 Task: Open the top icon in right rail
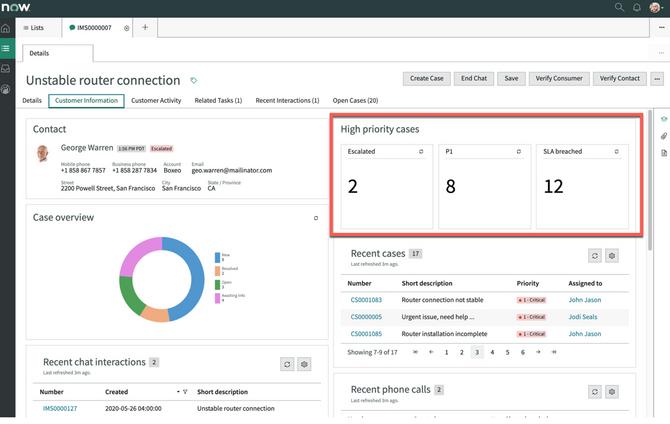pyautogui.click(x=664, y=119)
